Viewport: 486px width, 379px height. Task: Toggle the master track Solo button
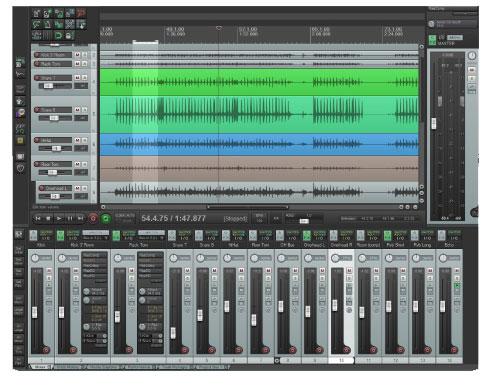click(x=472, y=79)
